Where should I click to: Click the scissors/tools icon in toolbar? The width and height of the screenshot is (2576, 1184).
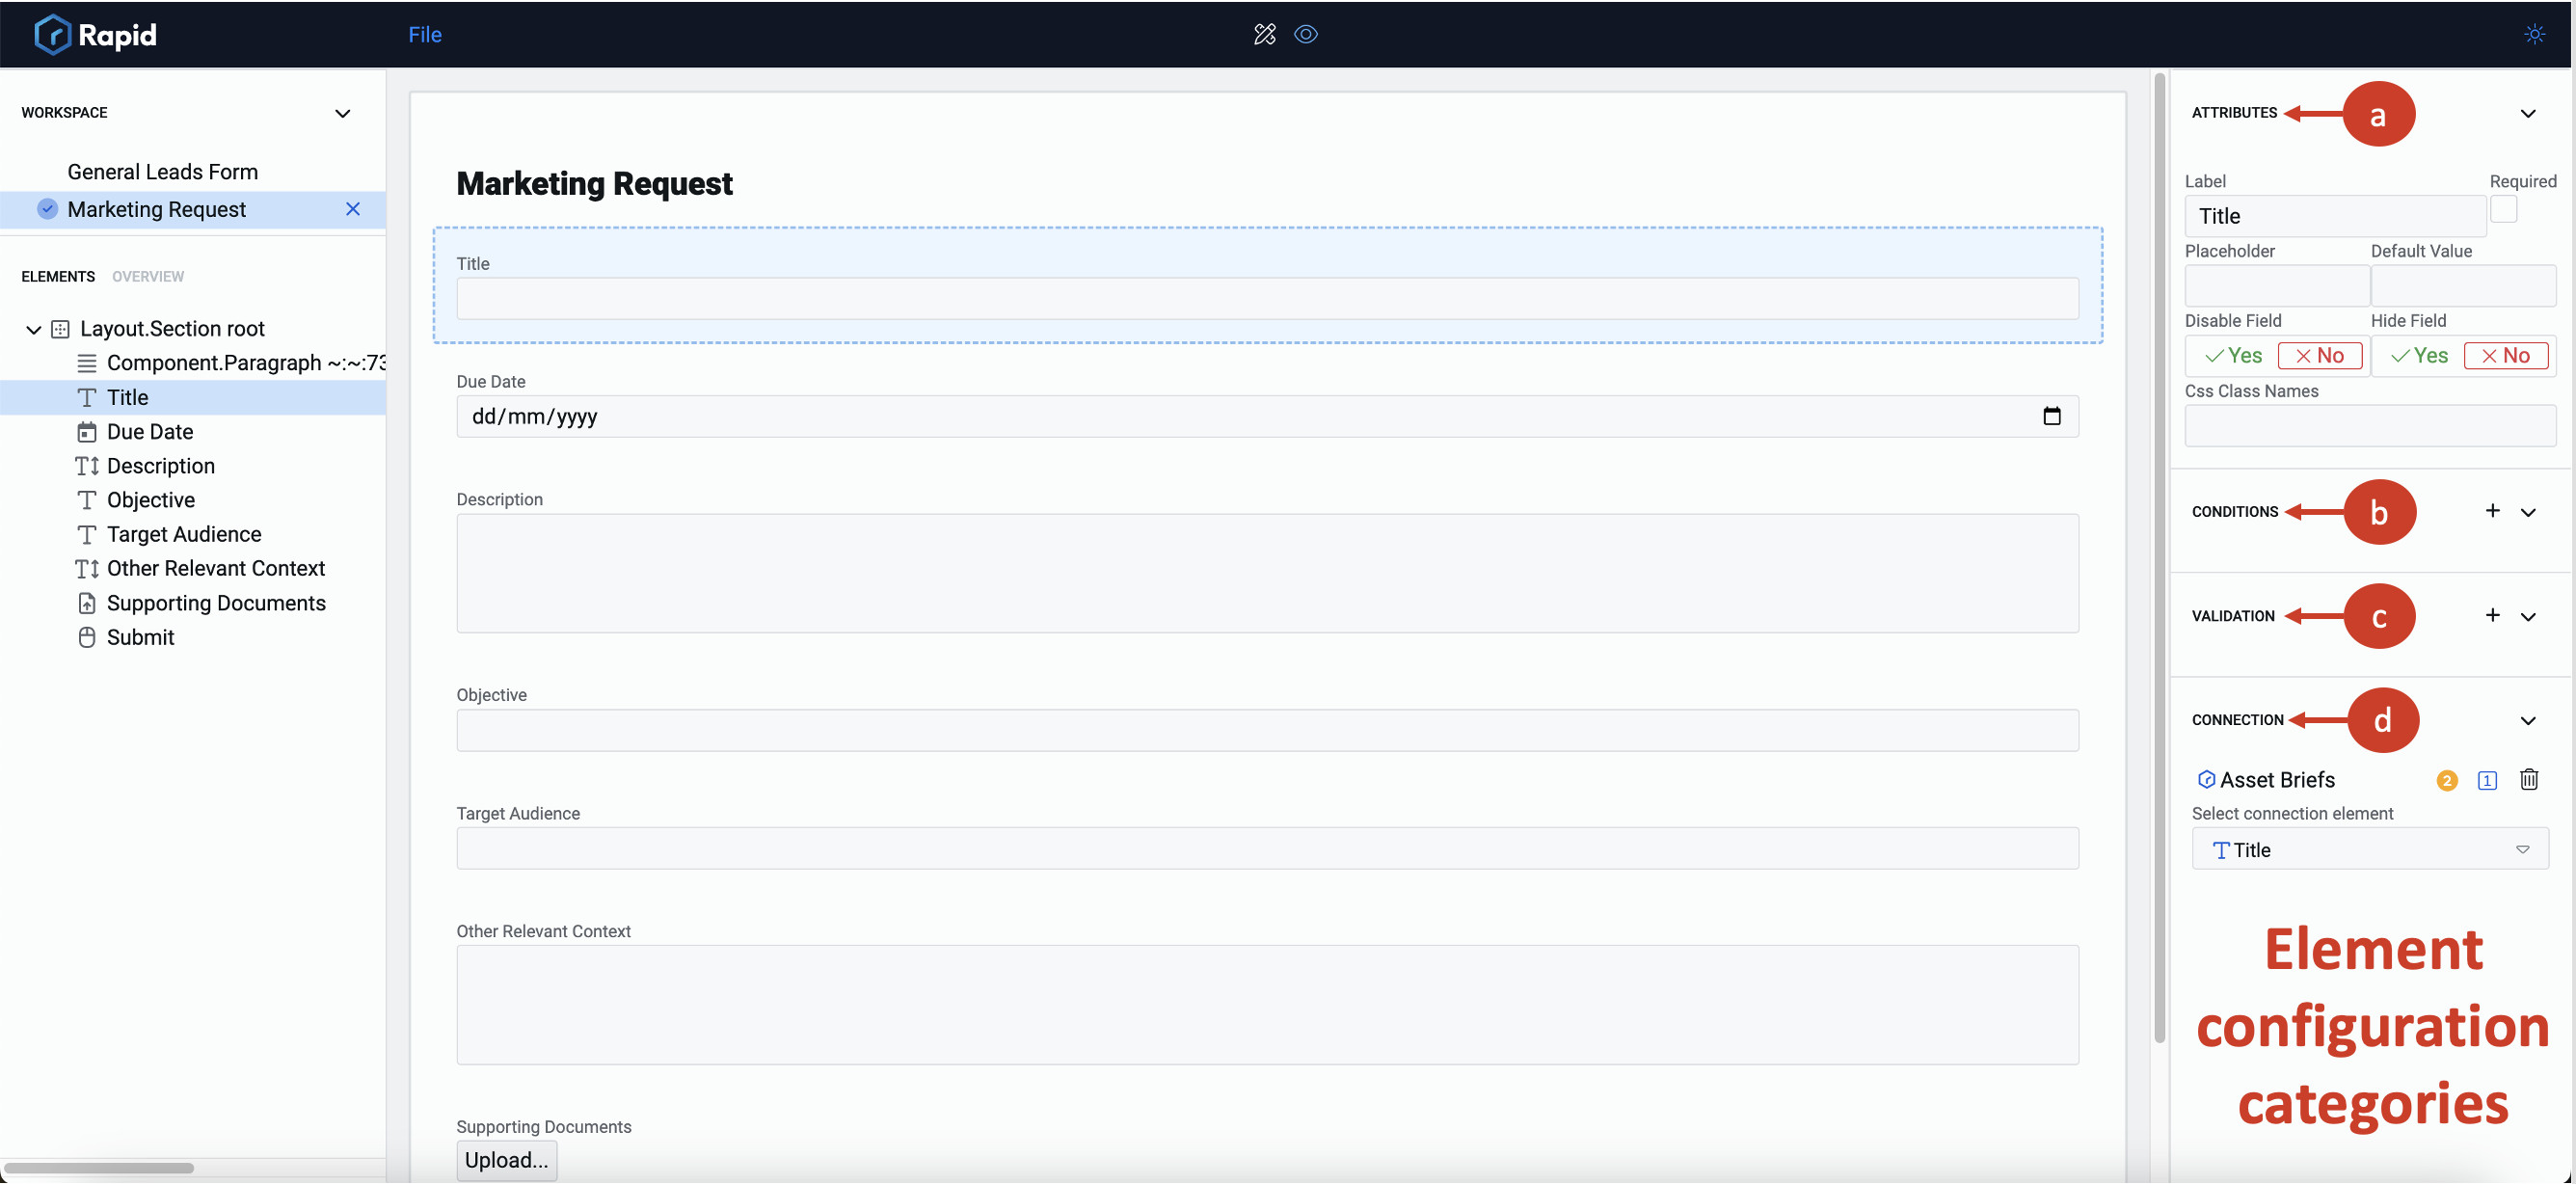click(1265, 33)
